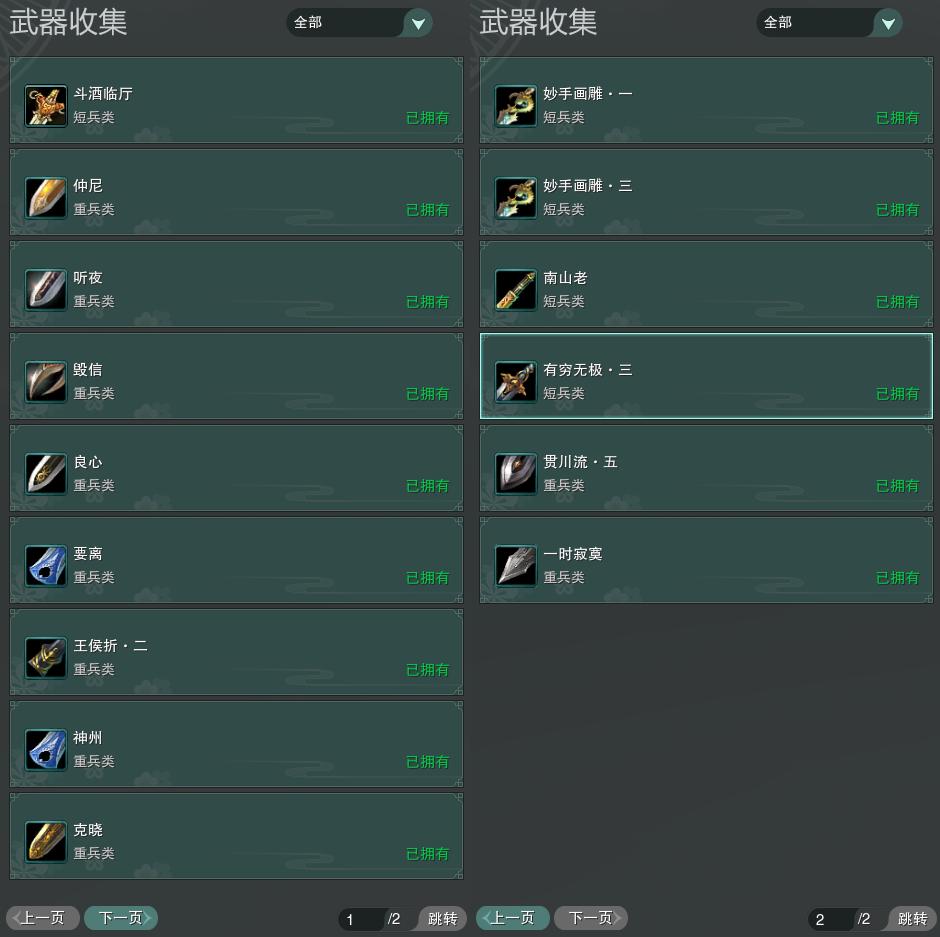Select the 神州 weapon row
The image size is (940, 937).
point(236,744)
